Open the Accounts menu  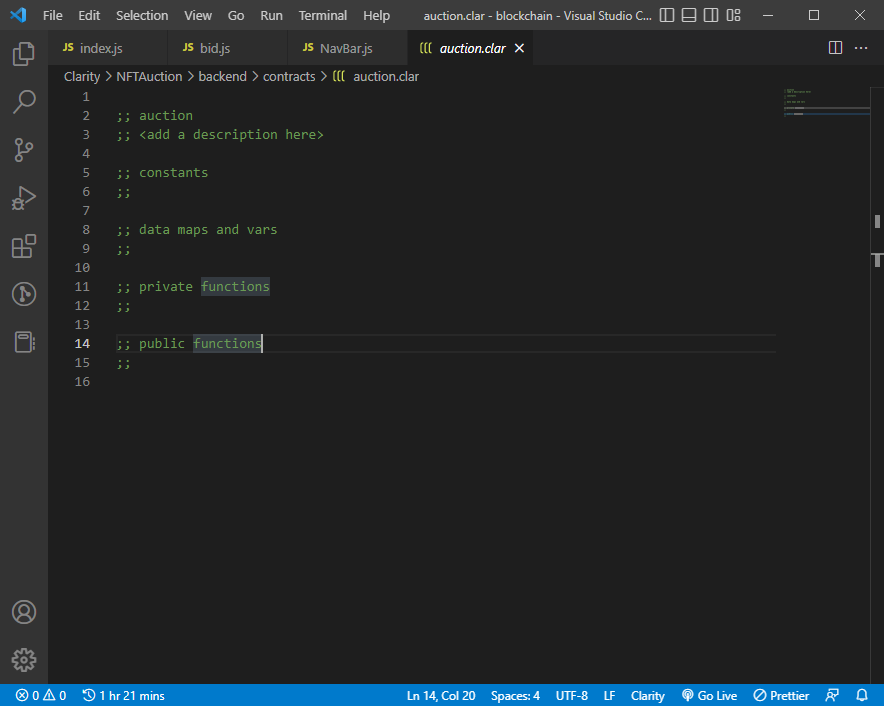(x=24, y=612)
